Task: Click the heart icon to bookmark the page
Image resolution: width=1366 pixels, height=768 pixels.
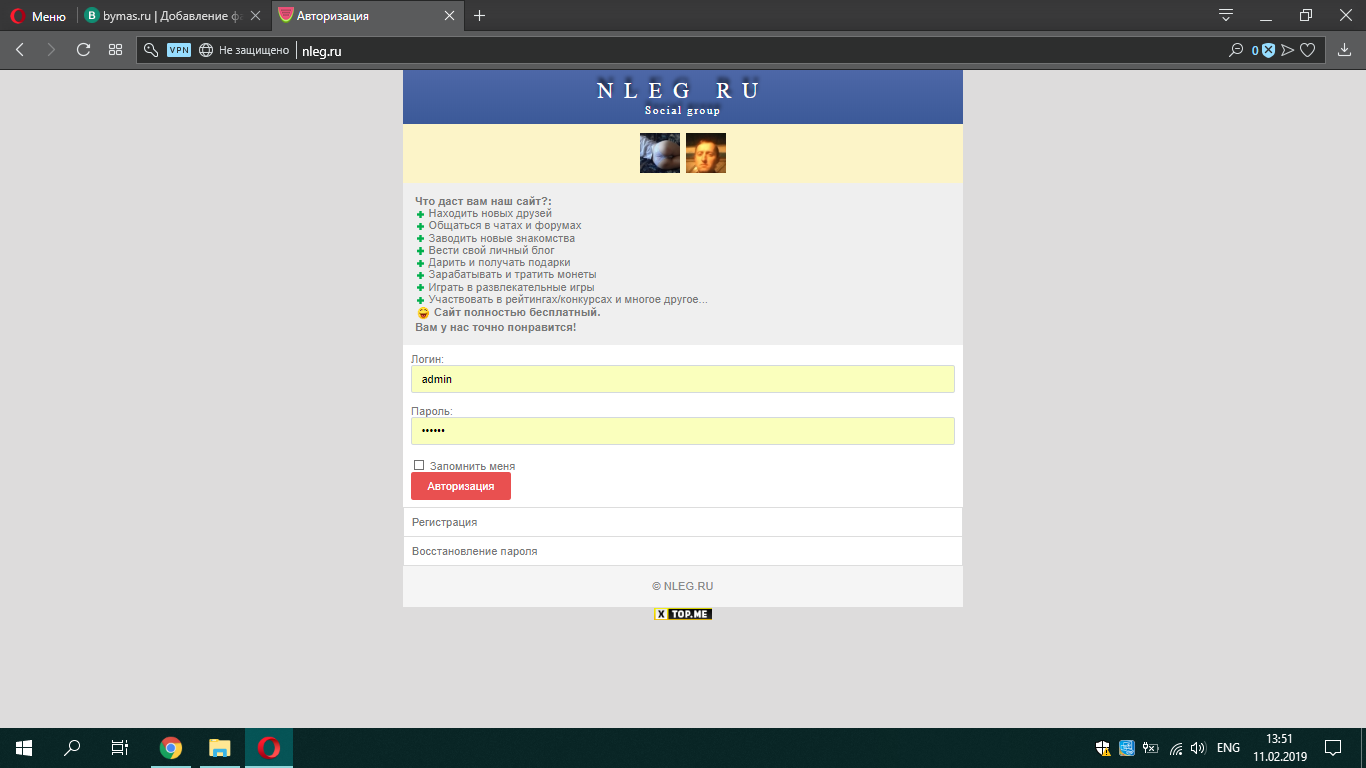Action: (1307, 50)
